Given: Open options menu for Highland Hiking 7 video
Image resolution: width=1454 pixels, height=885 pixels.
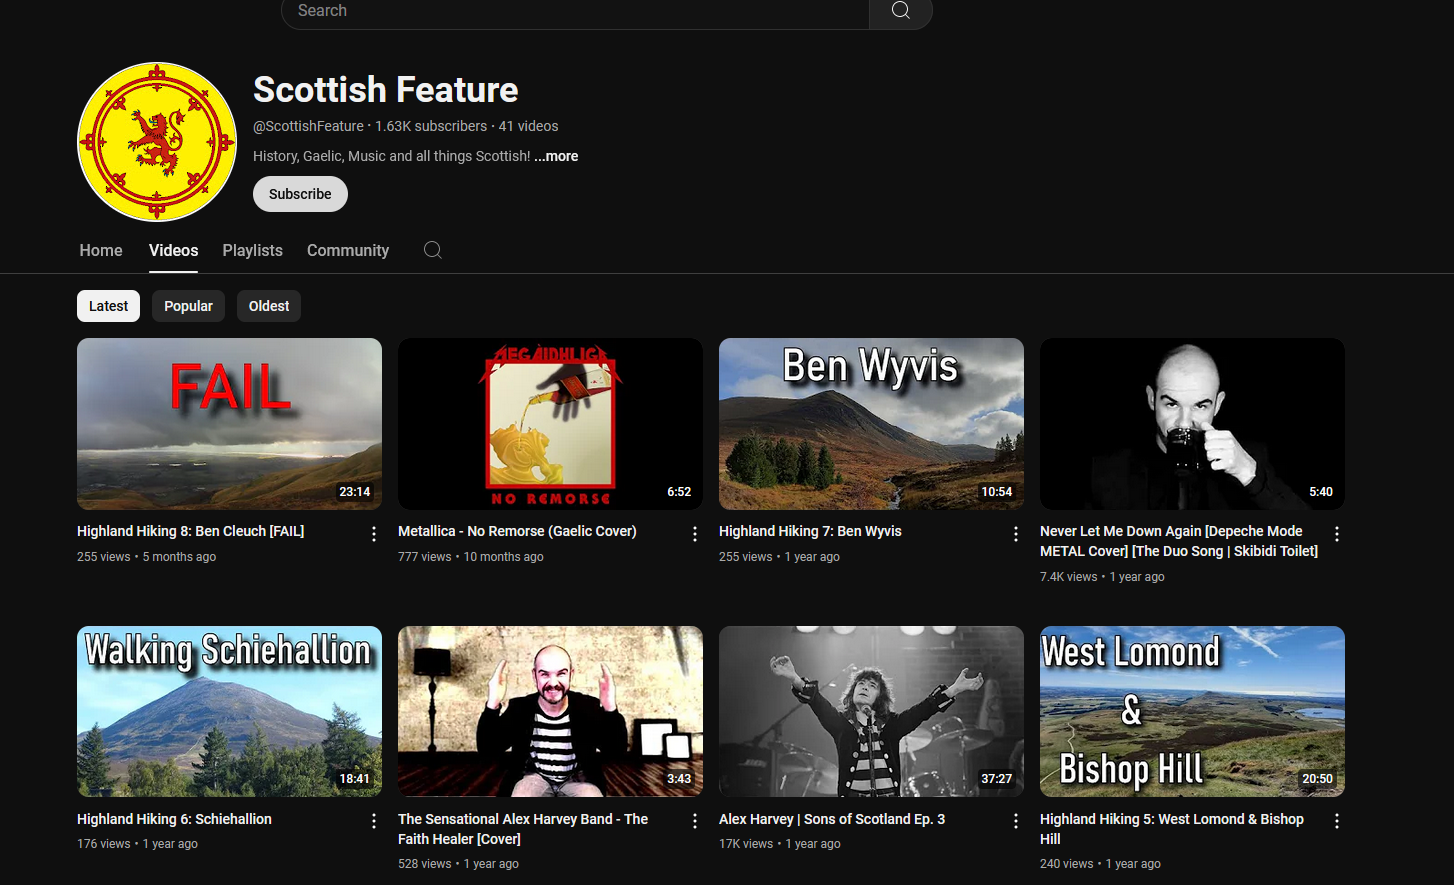Looking at the screenshot, I should (1016, 534).
